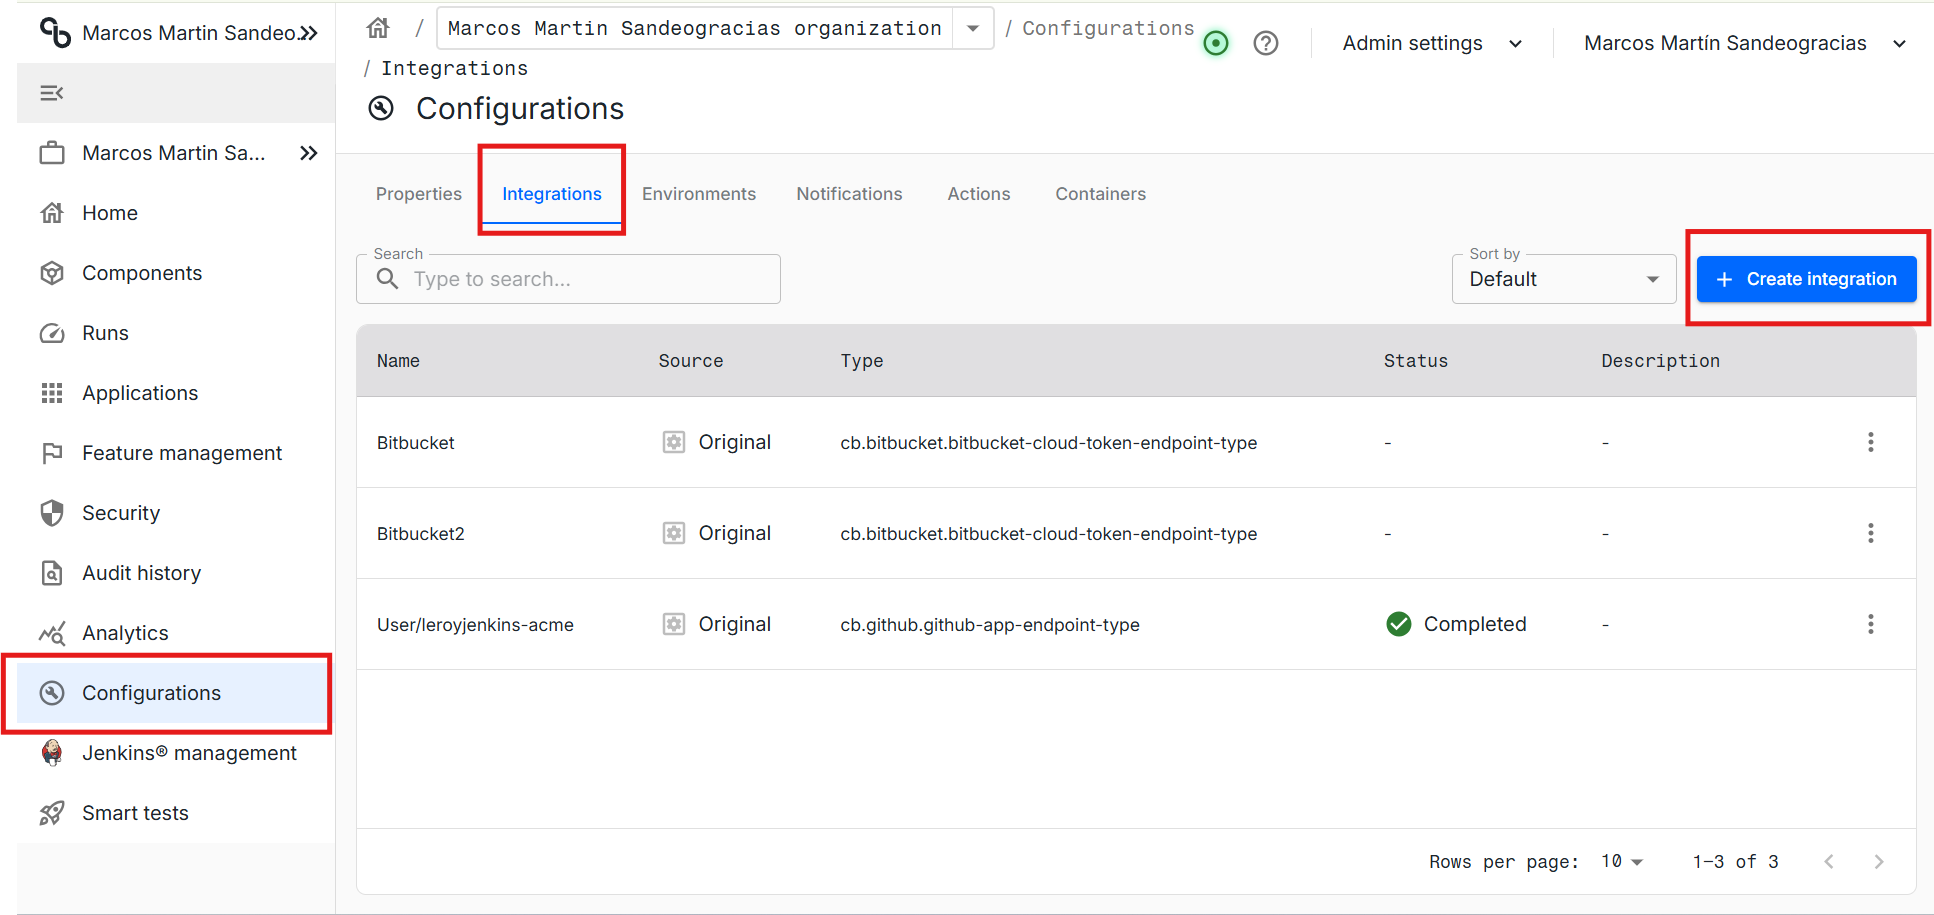The width and height of the screenshot is (1934, 915).
Task: Open the Security section
Action: click(x=120, y=513)
